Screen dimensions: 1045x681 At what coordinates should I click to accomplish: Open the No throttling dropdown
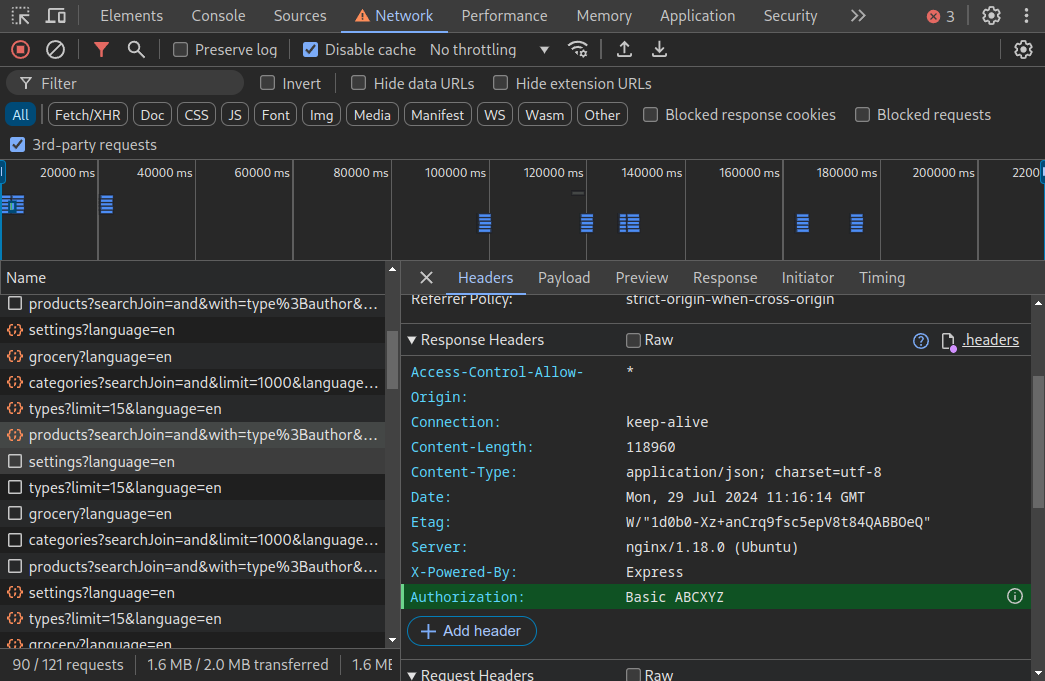[490, 50]
